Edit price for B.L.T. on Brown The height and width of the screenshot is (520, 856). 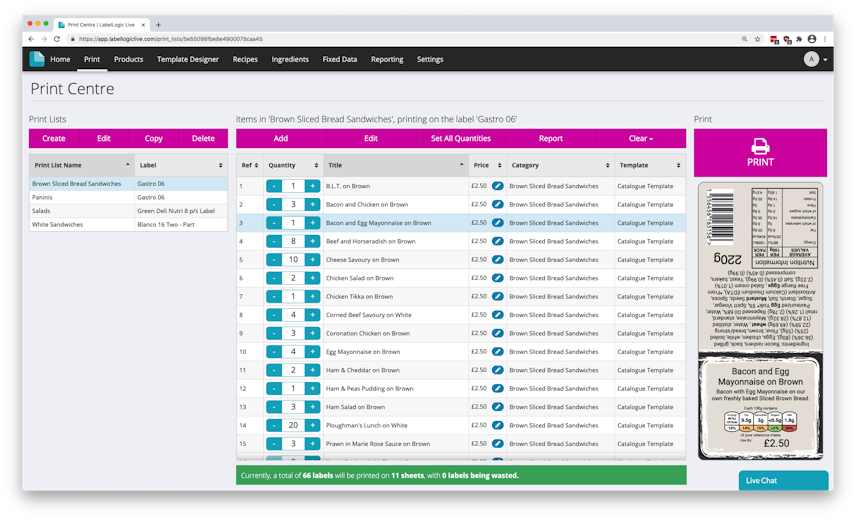click(x=497, y=186)
